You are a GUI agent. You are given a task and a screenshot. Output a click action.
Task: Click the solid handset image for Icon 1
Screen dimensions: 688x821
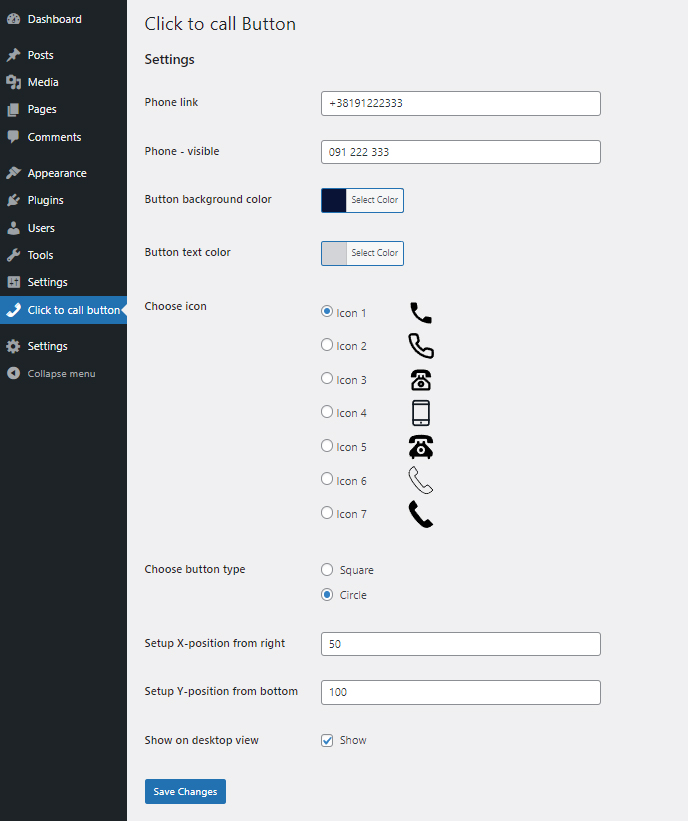click(421, 313)
